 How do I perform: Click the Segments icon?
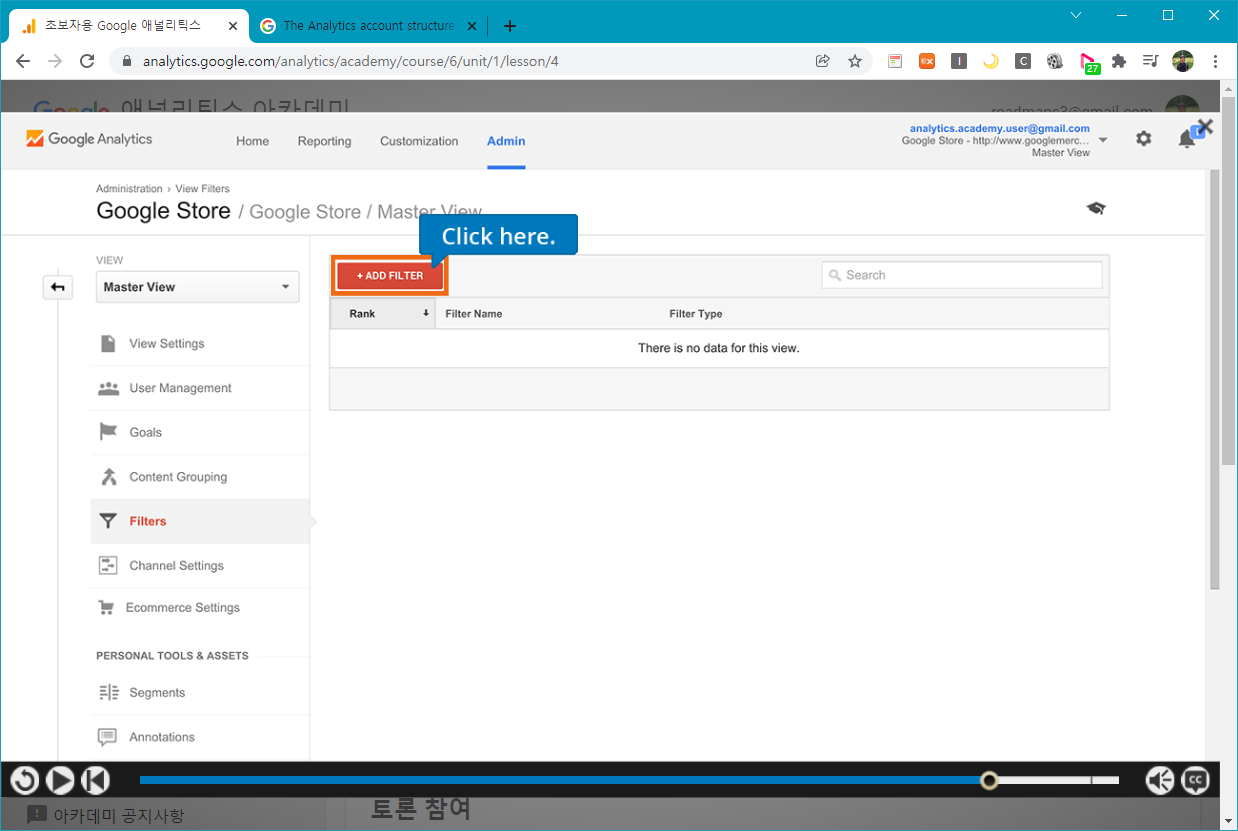[x=108, y=693]
